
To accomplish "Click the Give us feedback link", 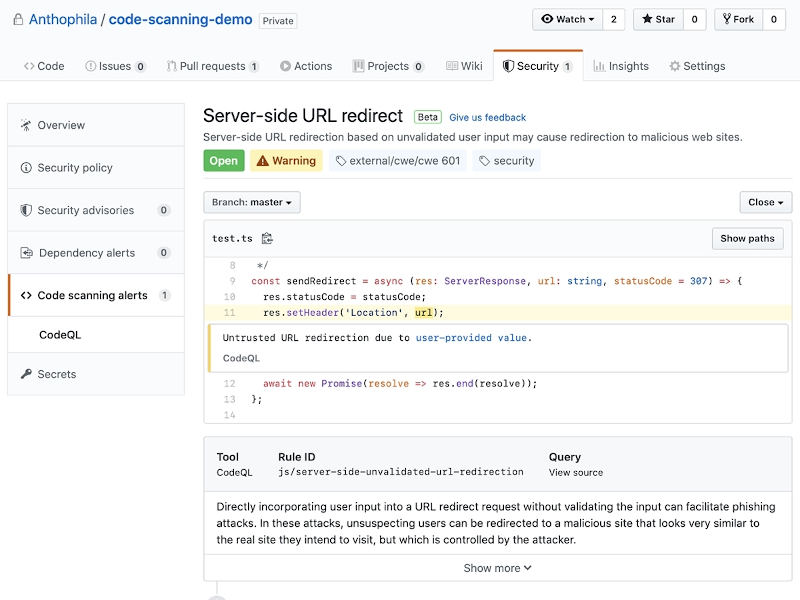I will (487, 117).
